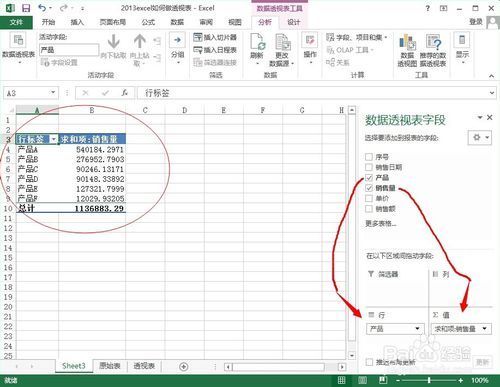
Task: Open the 数据透视表 button in ribbon
Action: tap(18, 49)
